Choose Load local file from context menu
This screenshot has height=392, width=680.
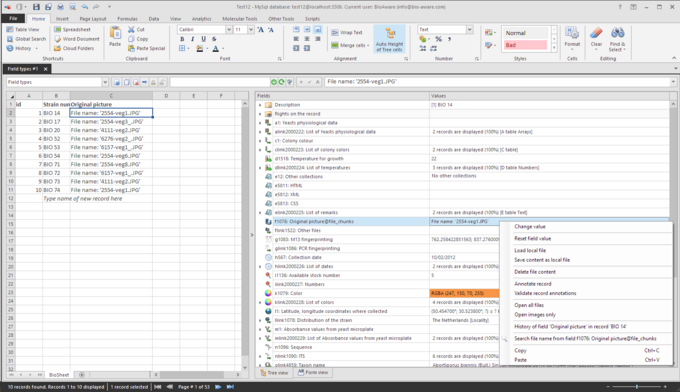pyautogui.click(x=530, y=251)
